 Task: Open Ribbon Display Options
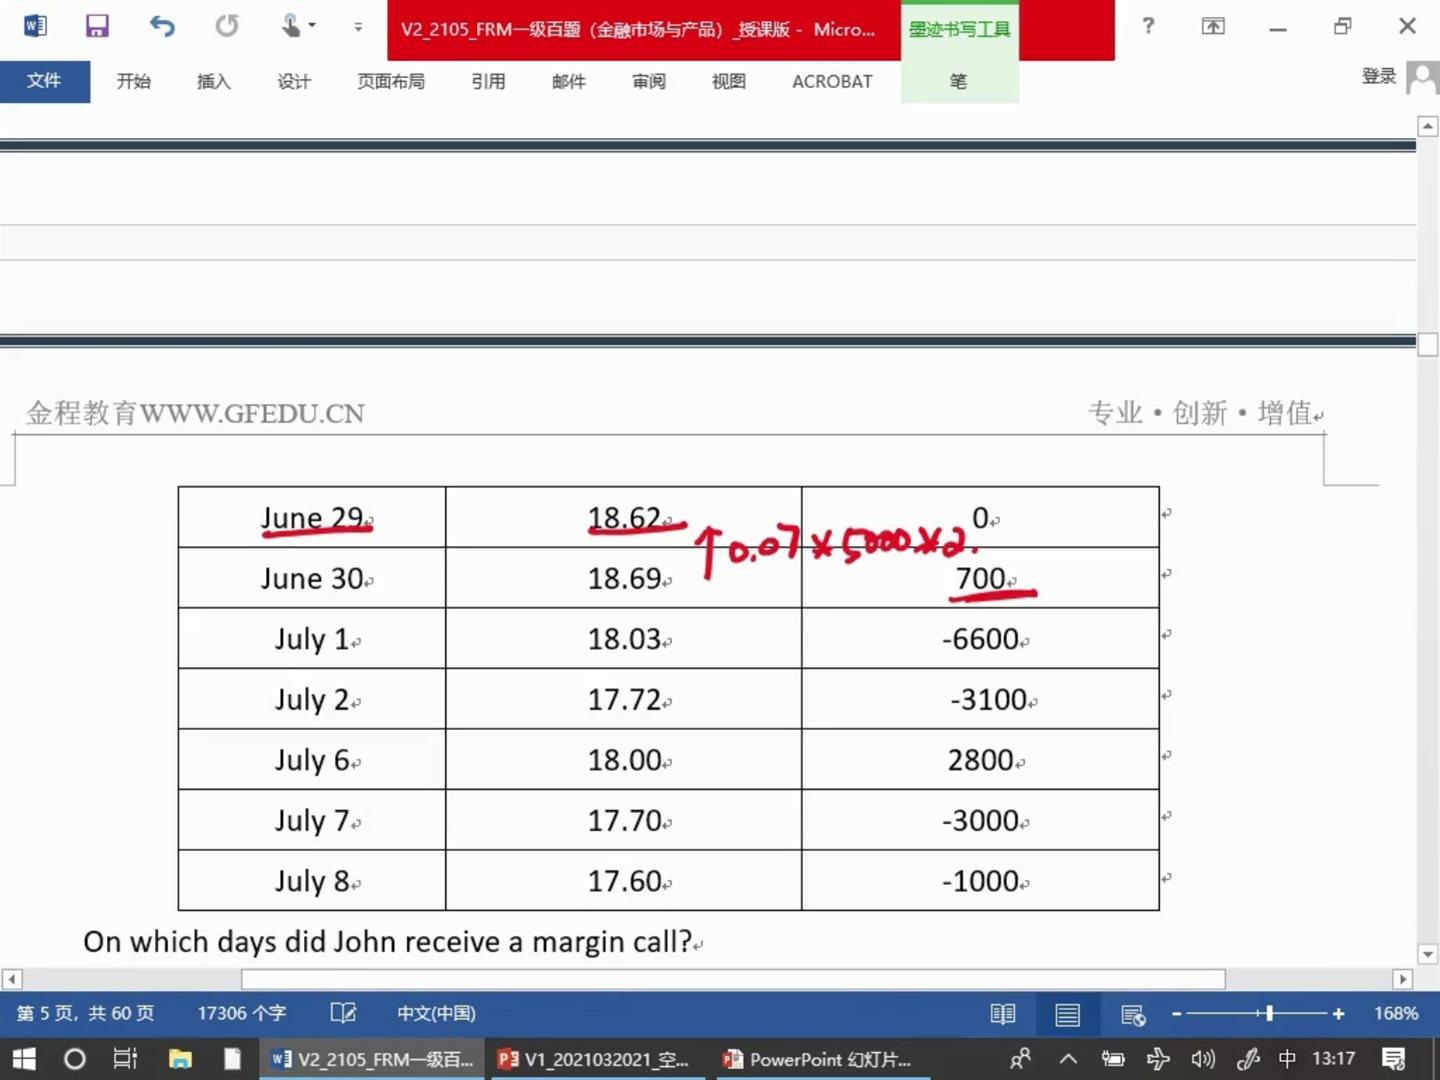pyautogui.click(x=1213, y=26)
